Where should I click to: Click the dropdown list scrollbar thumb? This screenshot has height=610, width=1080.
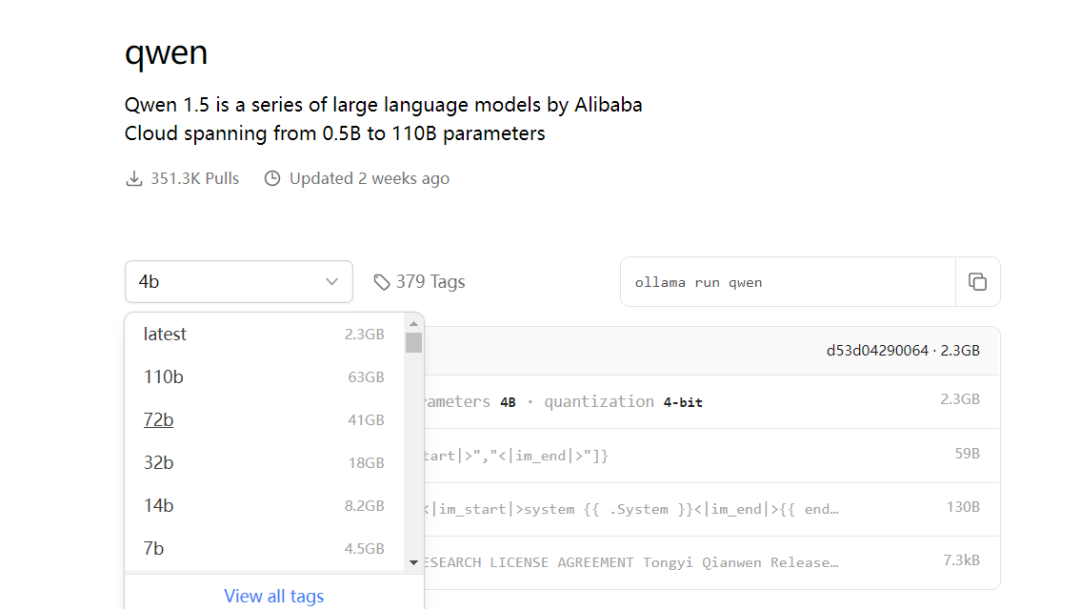coord(413,342)
